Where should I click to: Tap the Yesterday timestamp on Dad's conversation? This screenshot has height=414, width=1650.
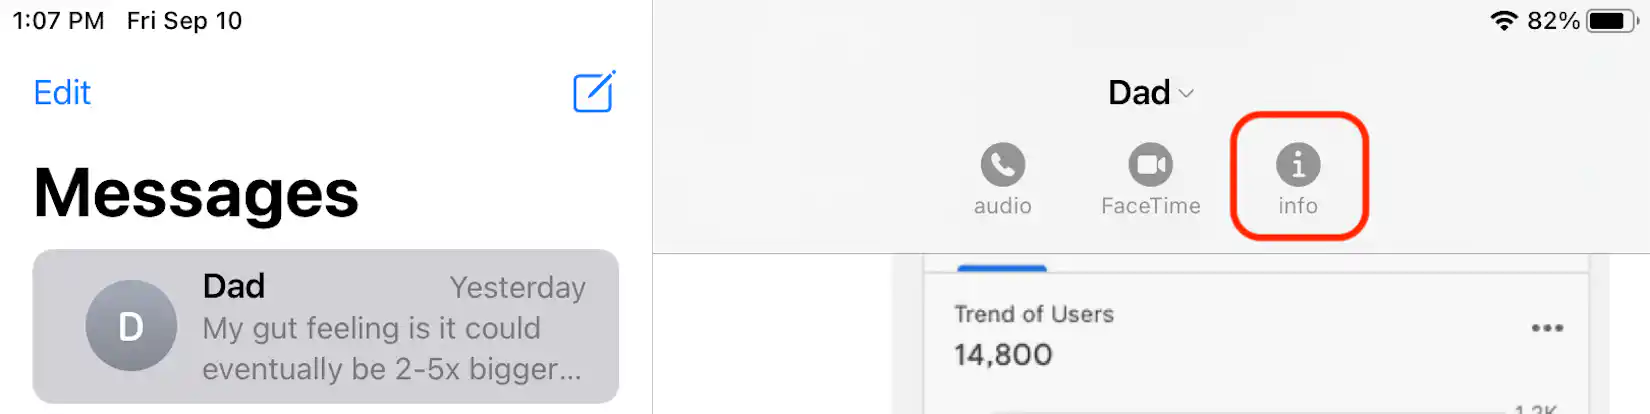tap(517, 288)
